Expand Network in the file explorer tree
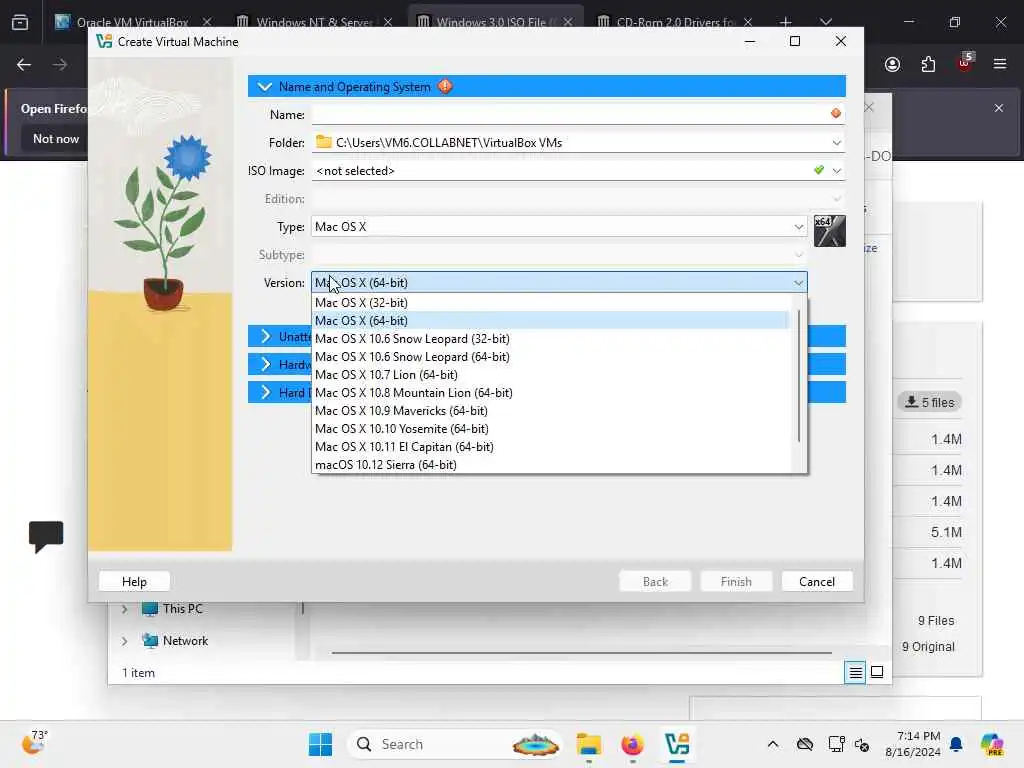Image resolution: width=1024 pixels, height=768 pixels. pos(124,641)
